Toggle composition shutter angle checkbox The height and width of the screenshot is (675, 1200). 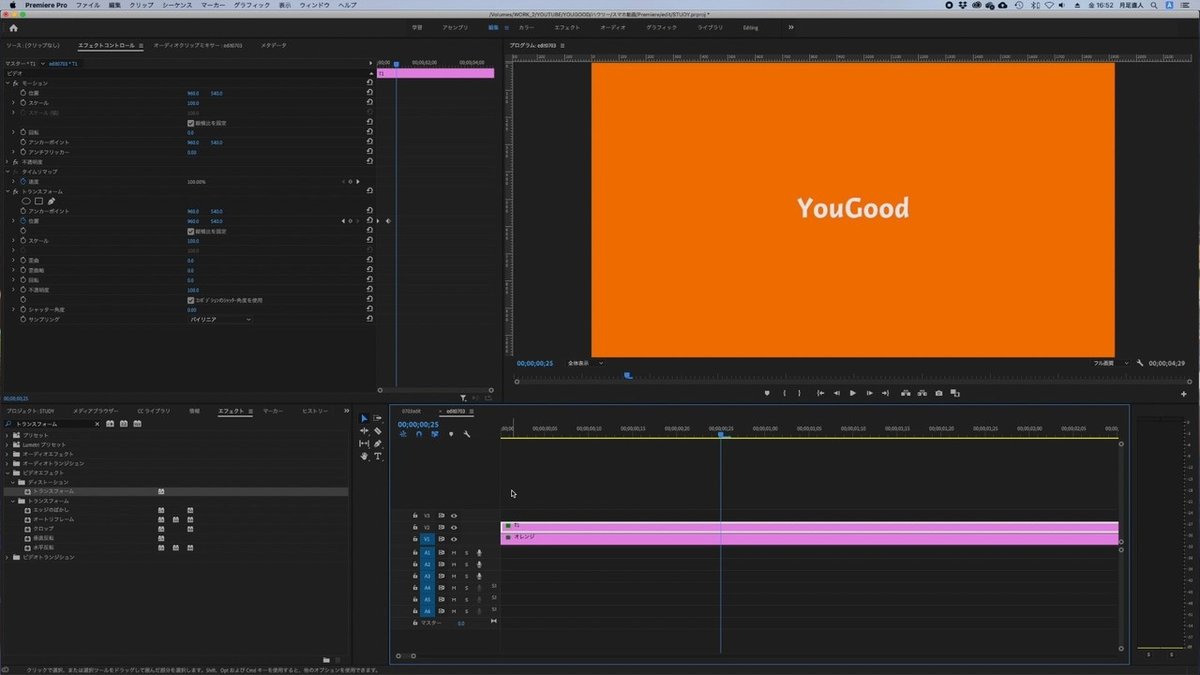(x=191, y=300)
